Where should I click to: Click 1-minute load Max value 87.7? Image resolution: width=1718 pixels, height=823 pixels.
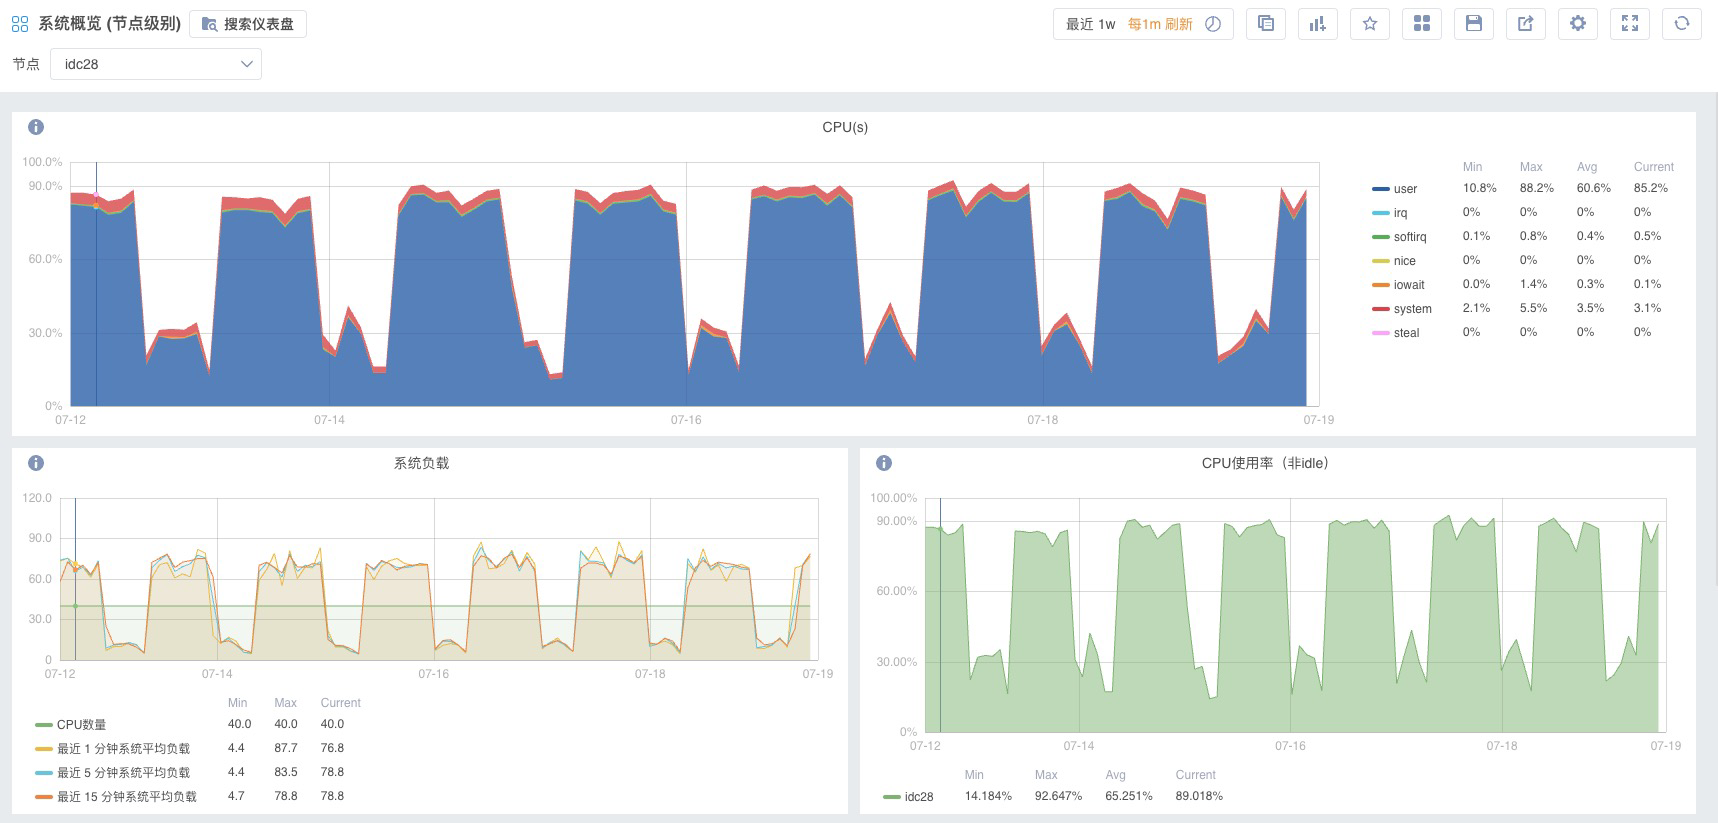click(x=285, y=748)
